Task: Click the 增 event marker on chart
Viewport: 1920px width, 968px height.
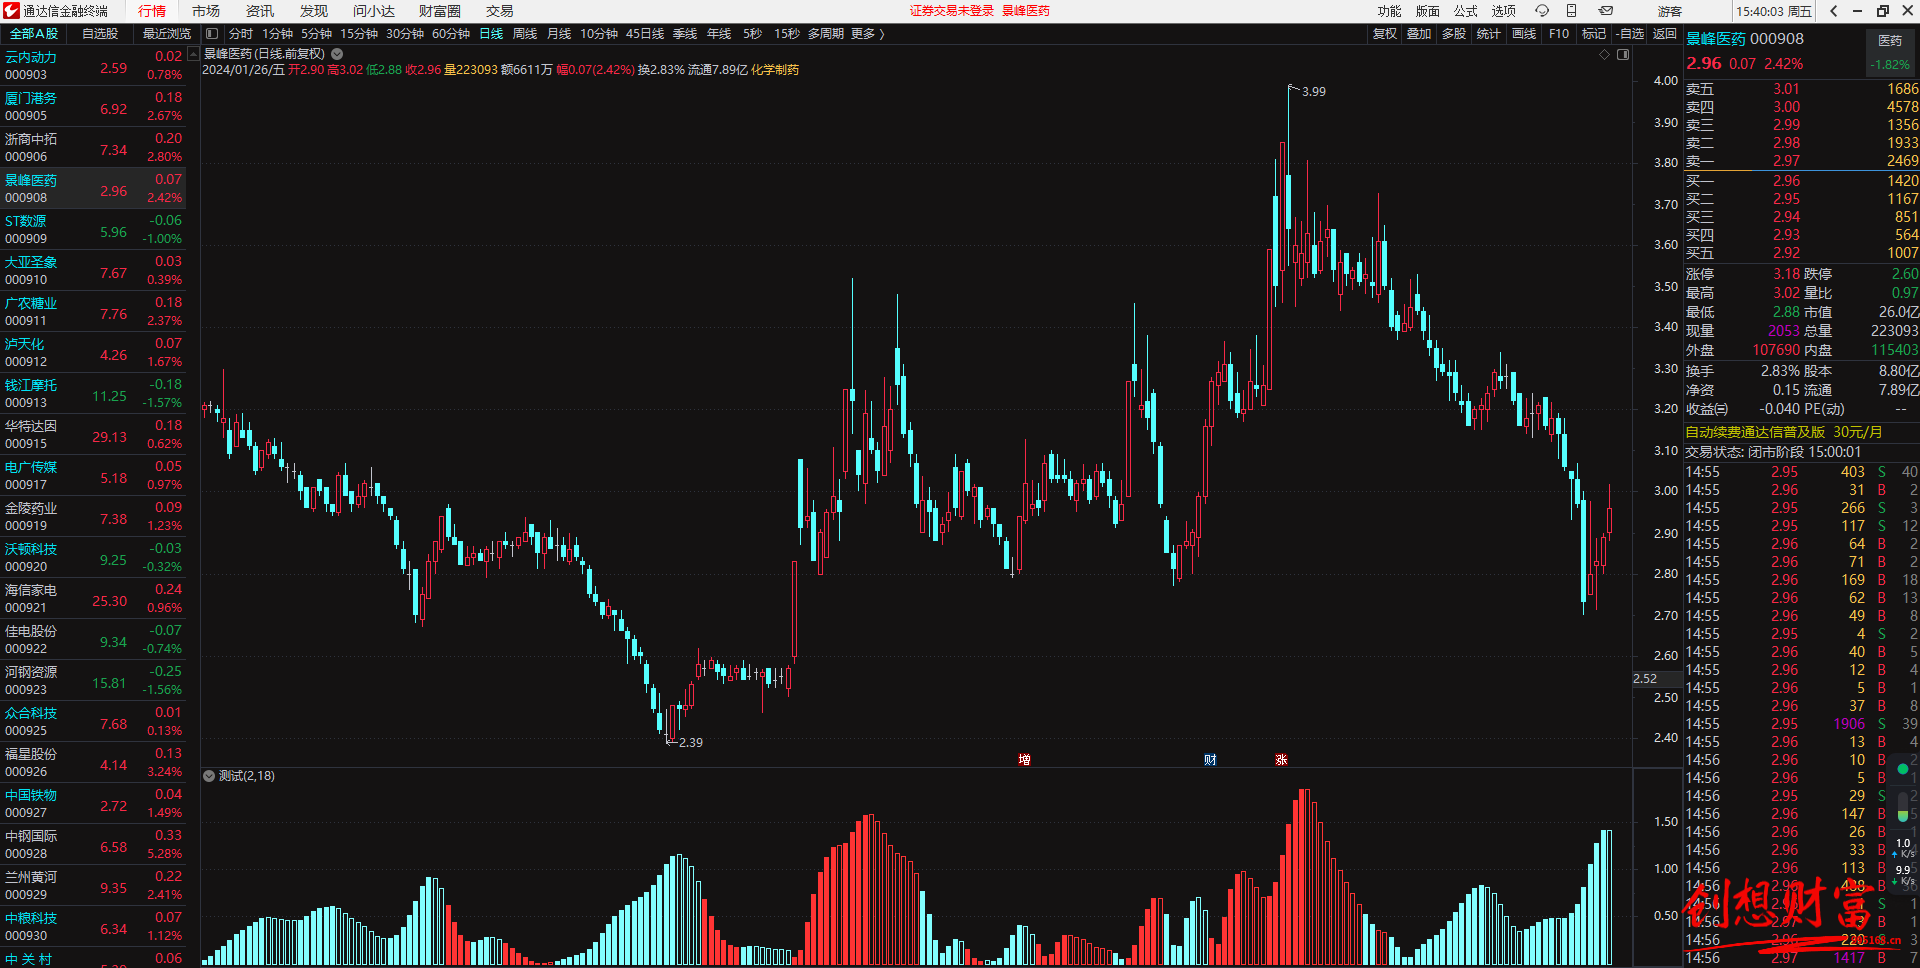Action: point(1024,760)
